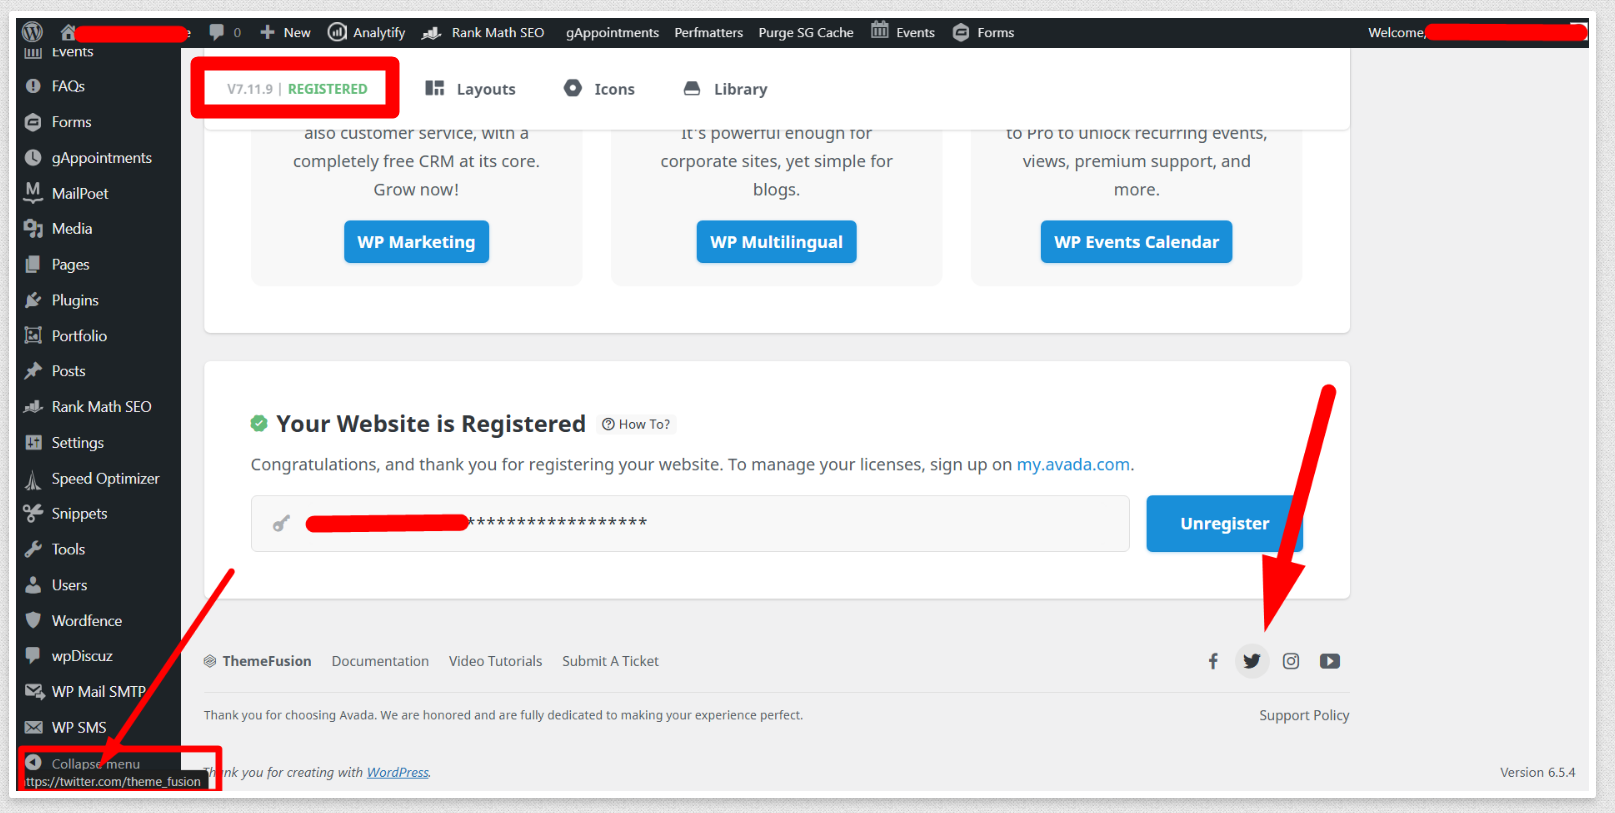
Task: Open ThemeFusion YouTube icon
Action: [x=1330, y=661]
